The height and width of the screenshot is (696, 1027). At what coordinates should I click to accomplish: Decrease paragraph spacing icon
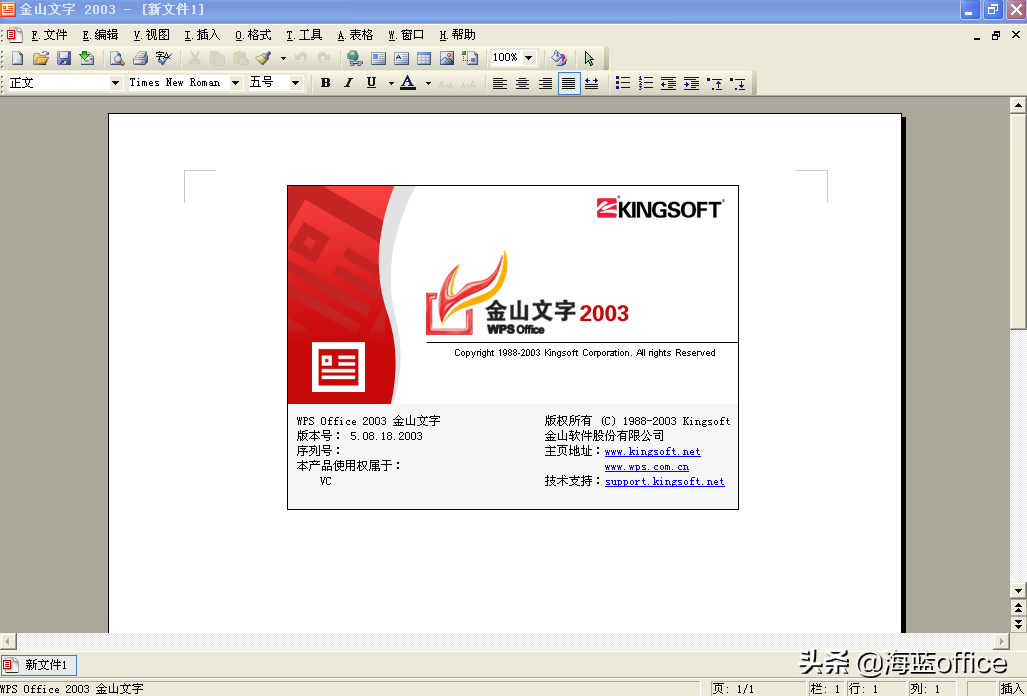coord(739,83)
